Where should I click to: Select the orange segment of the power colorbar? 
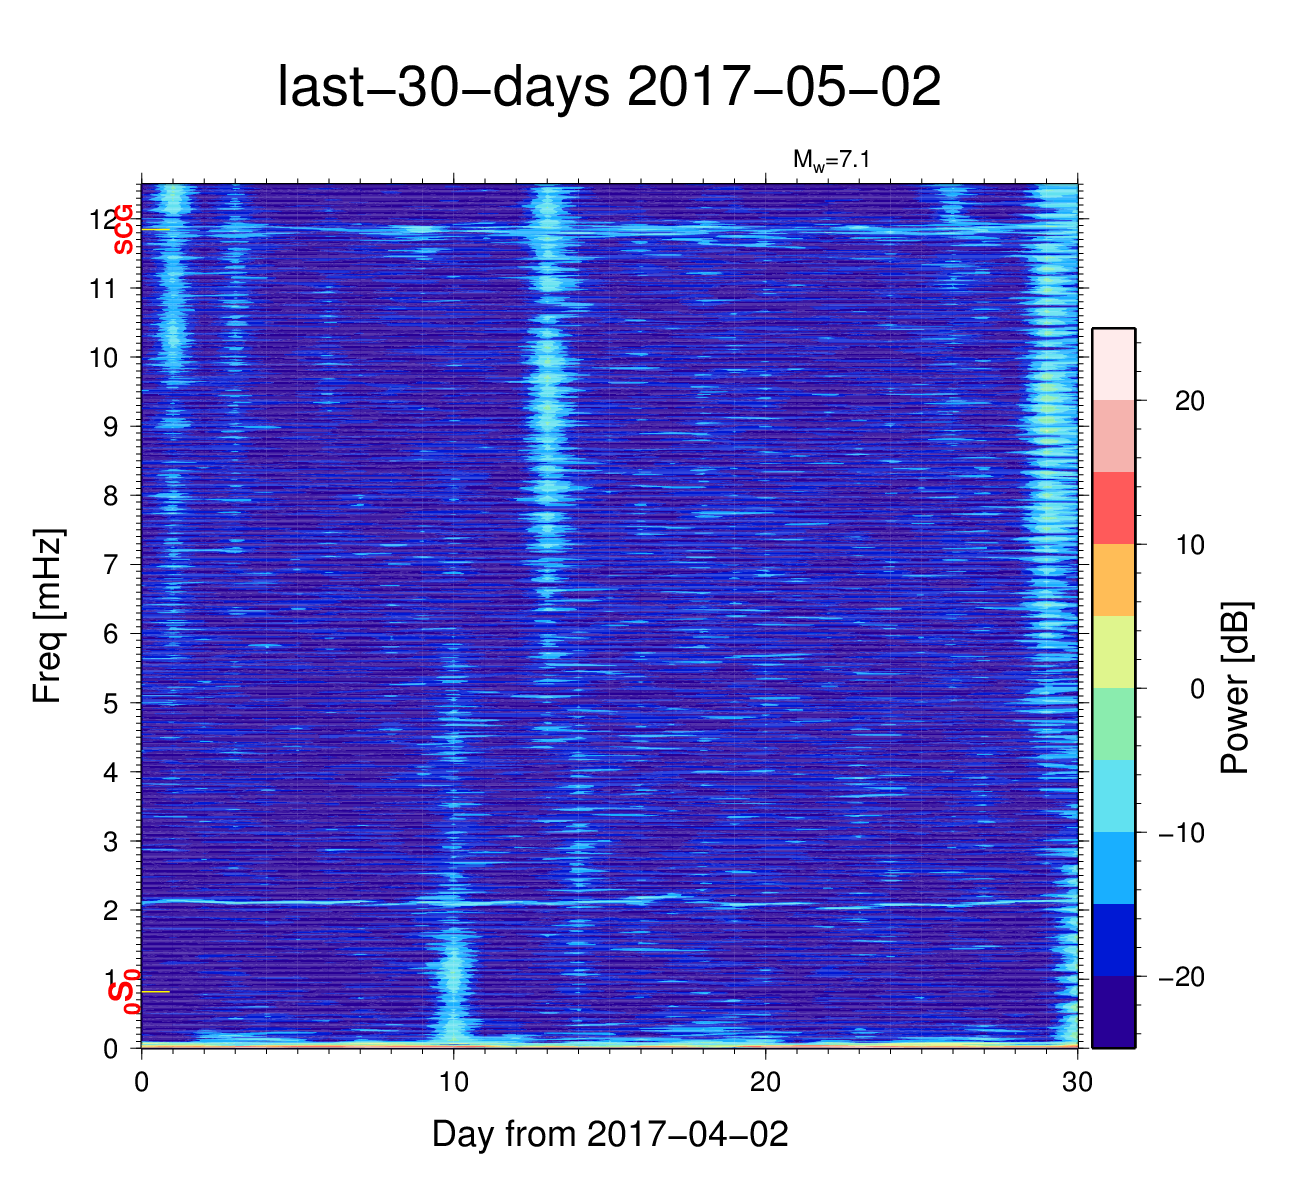point(1113,580)
